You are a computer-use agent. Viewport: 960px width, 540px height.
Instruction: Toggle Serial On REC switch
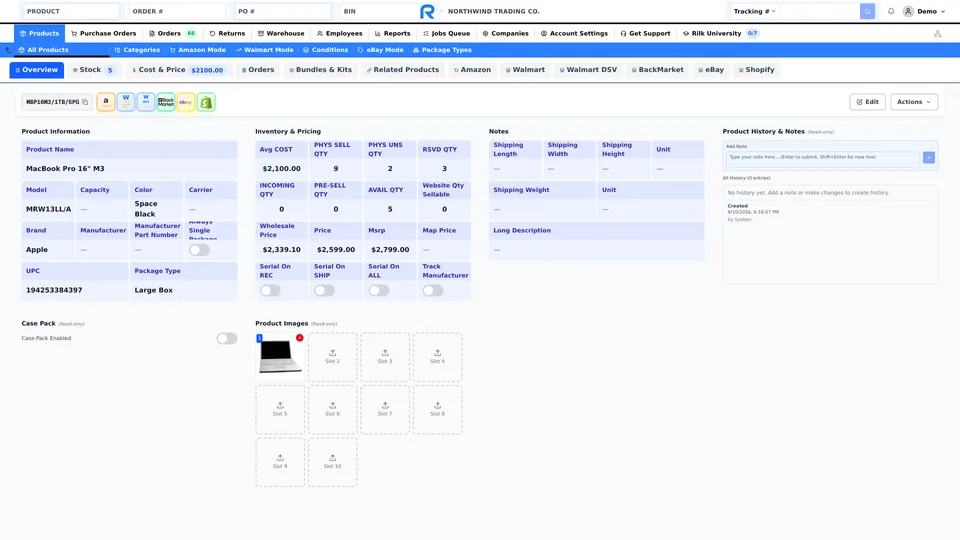pos(270,291)
